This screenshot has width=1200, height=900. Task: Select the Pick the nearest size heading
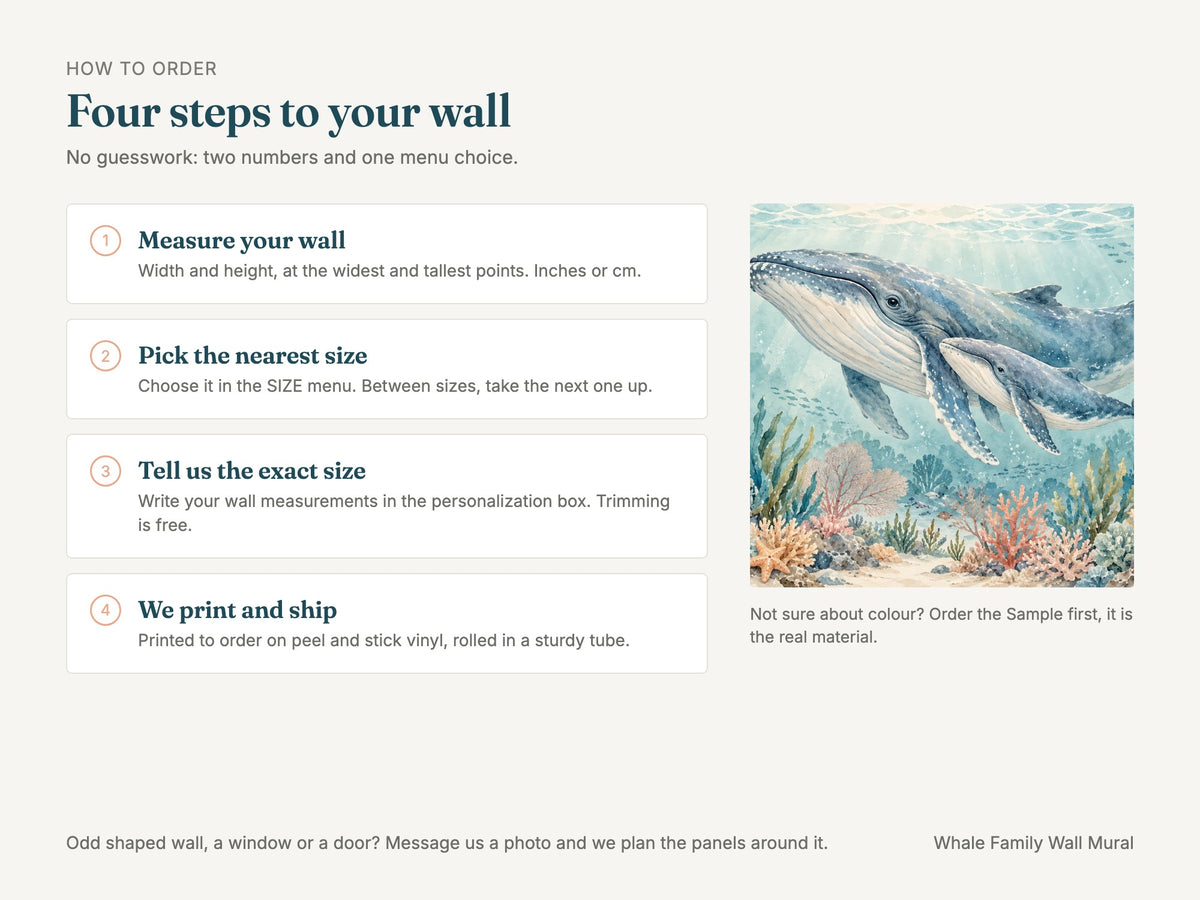253,356
